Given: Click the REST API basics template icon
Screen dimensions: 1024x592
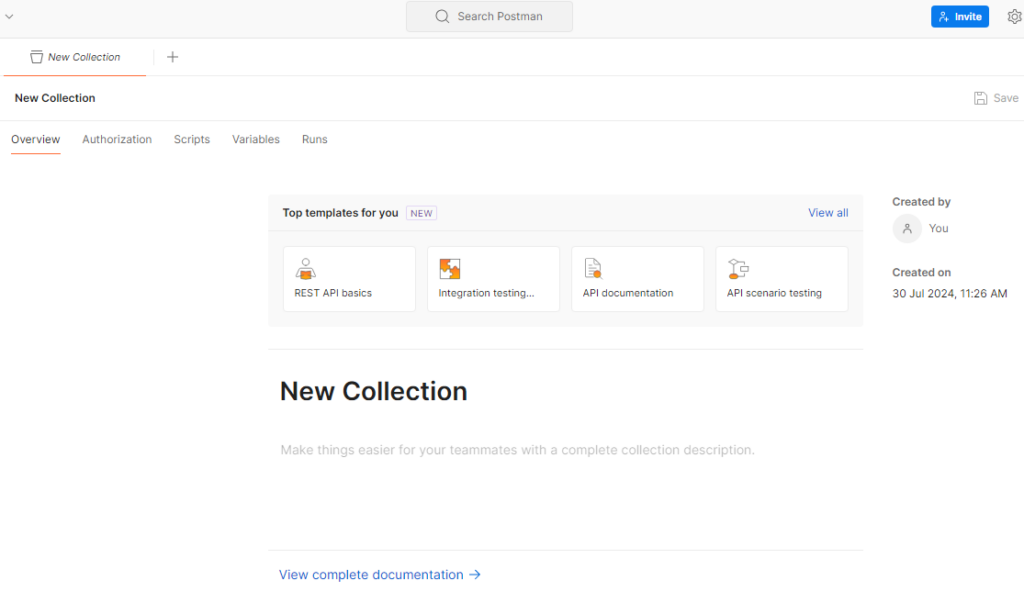Looking at the screenshot, I should [306, 268].
